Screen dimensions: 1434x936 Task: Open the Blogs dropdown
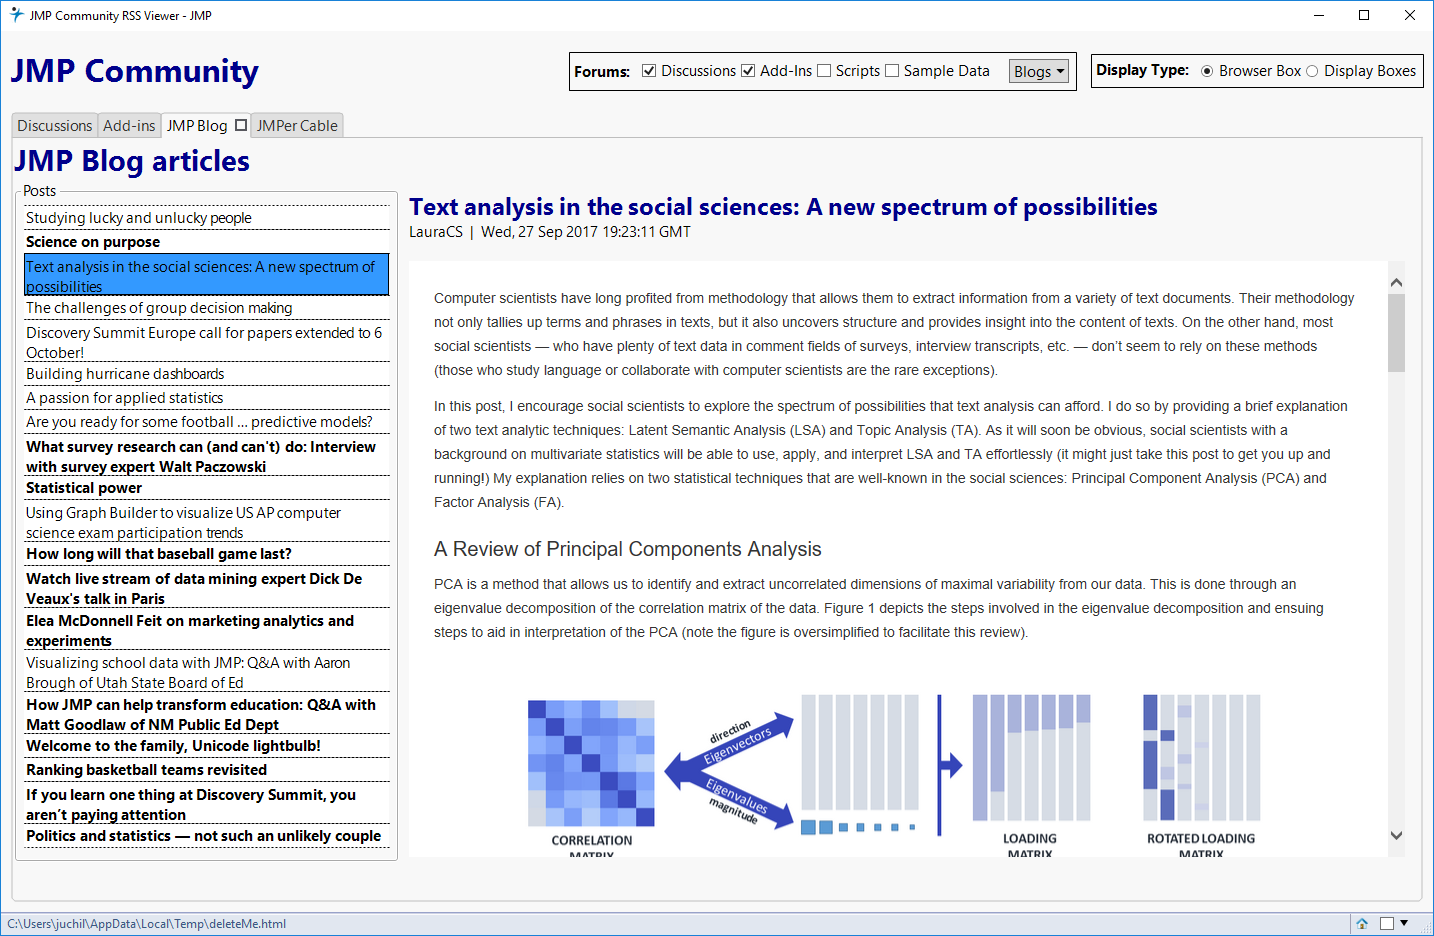point(1038,70)
